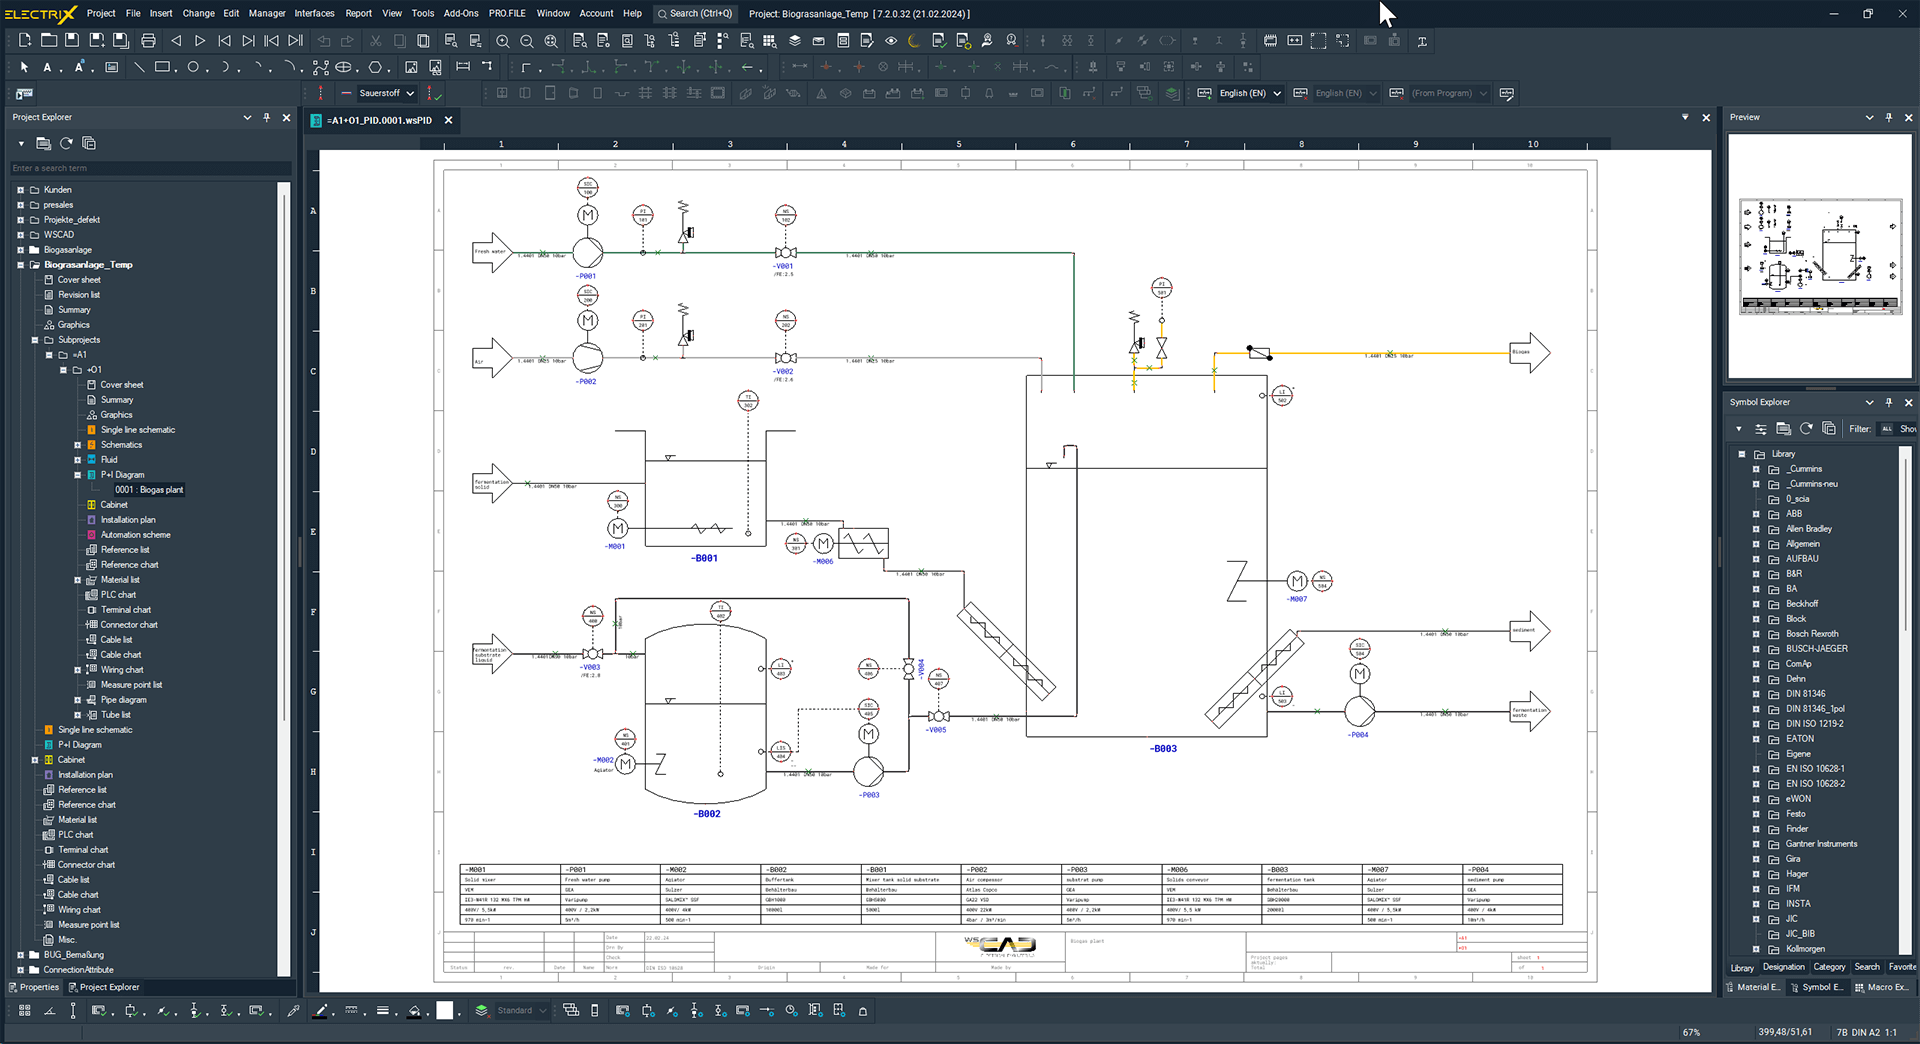Collapse the P+I Diagram tree node
The image size is (1920, 1044).
[77, 475]
